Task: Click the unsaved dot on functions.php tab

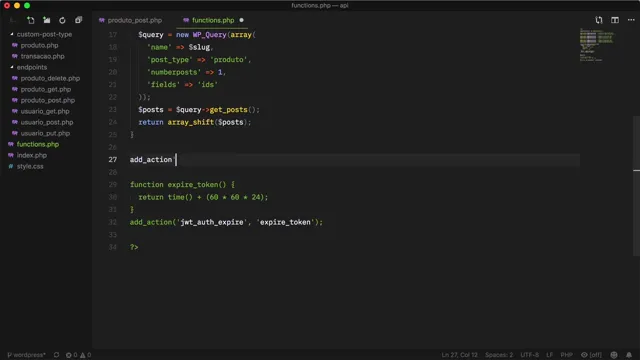Action: (241, 20)
